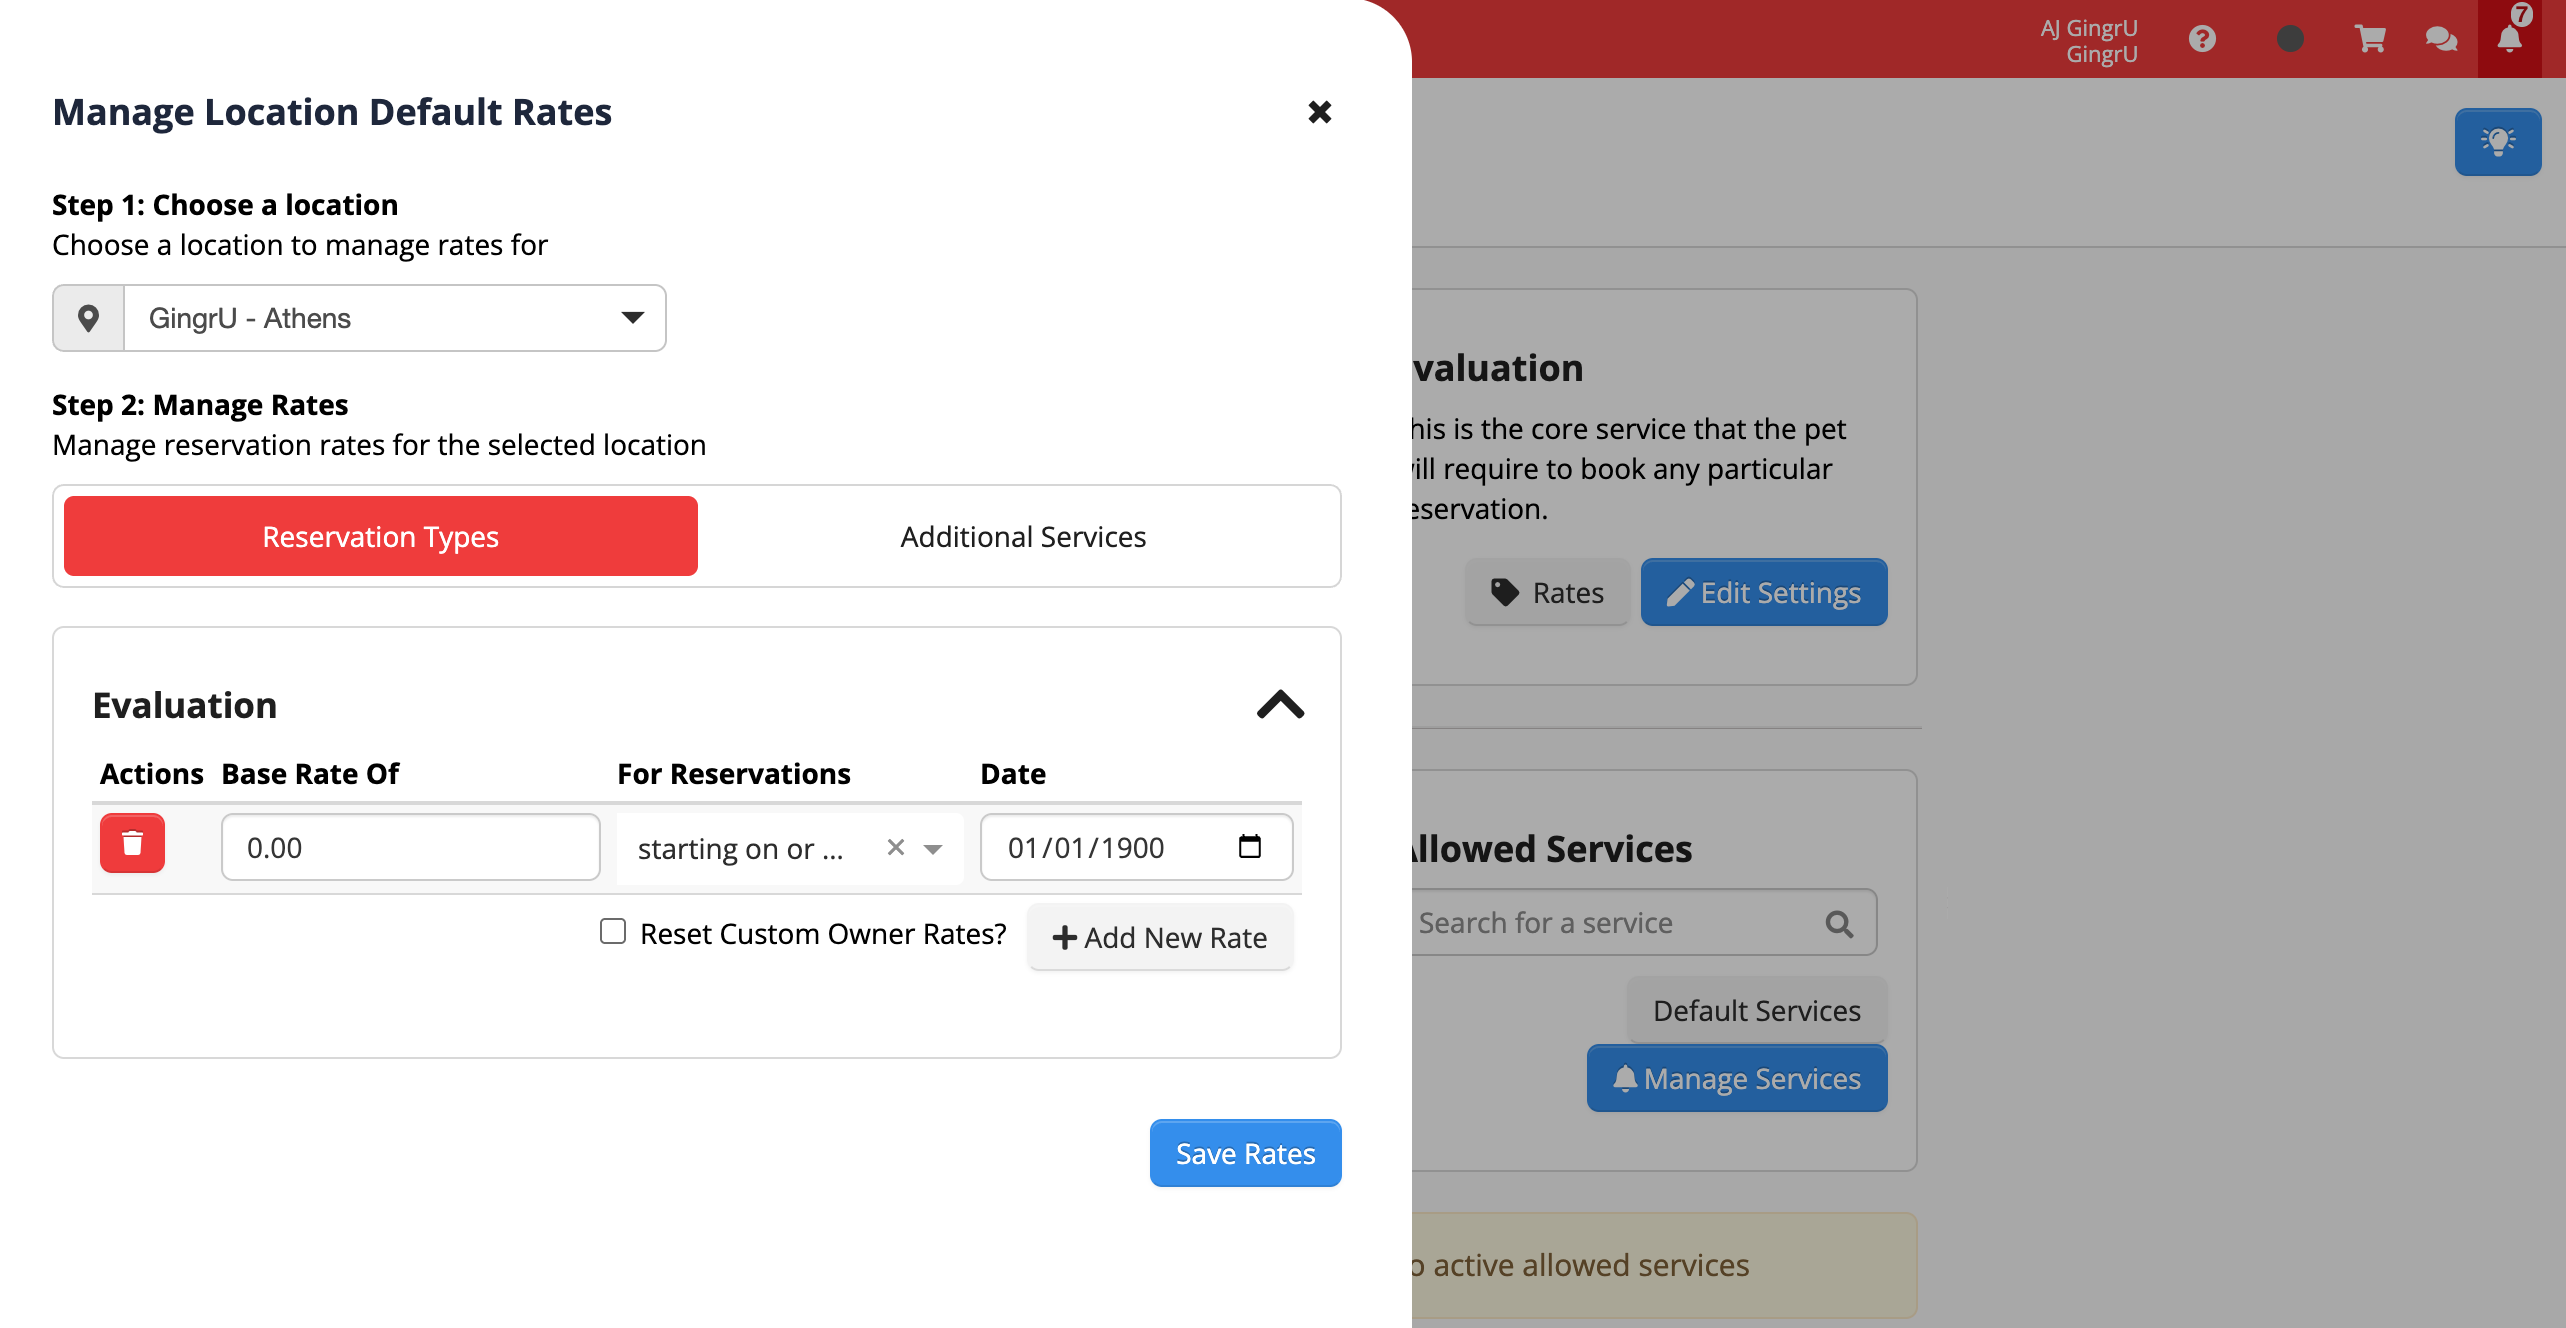Switch to the Additional Services tab
Viewport: 2566px width, 1328px height.
pos(1023,536)
